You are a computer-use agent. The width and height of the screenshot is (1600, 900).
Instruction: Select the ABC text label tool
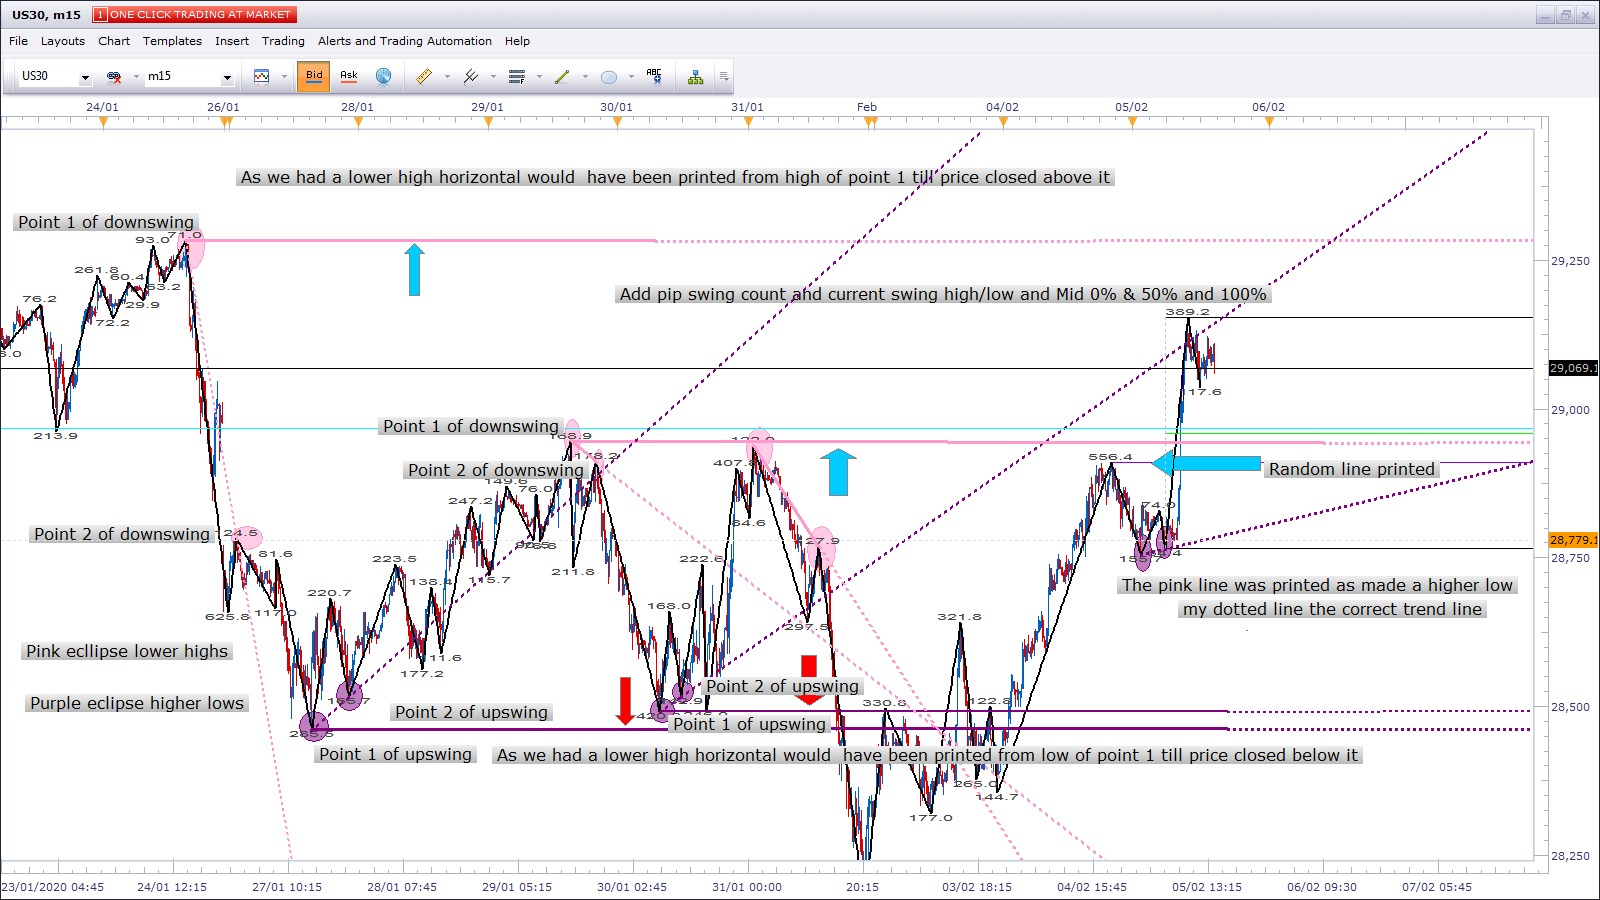tap(654, 76)
